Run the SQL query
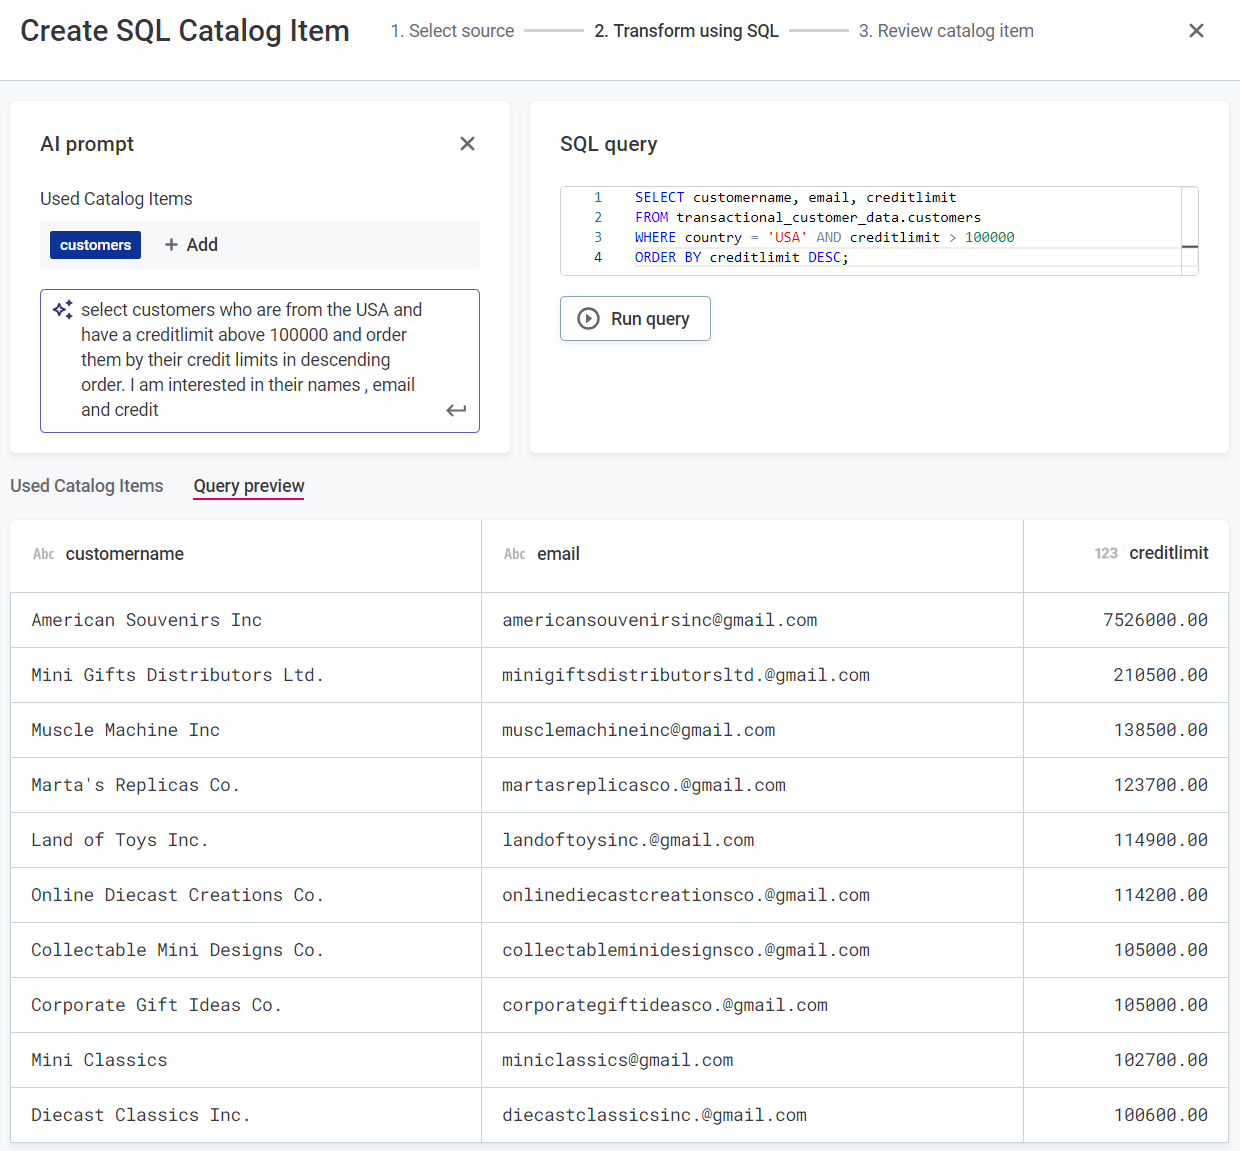This screenshot has width=1240, height=1151. coord(635,319)
